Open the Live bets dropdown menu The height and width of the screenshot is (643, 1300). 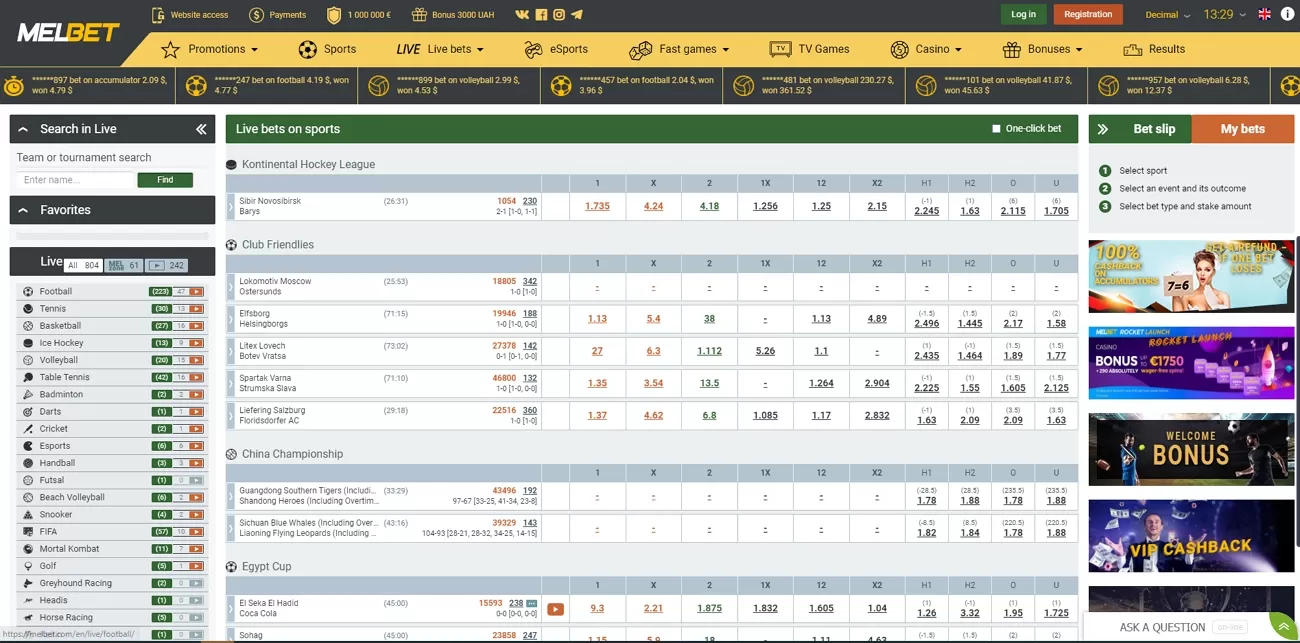click(440, 49)
